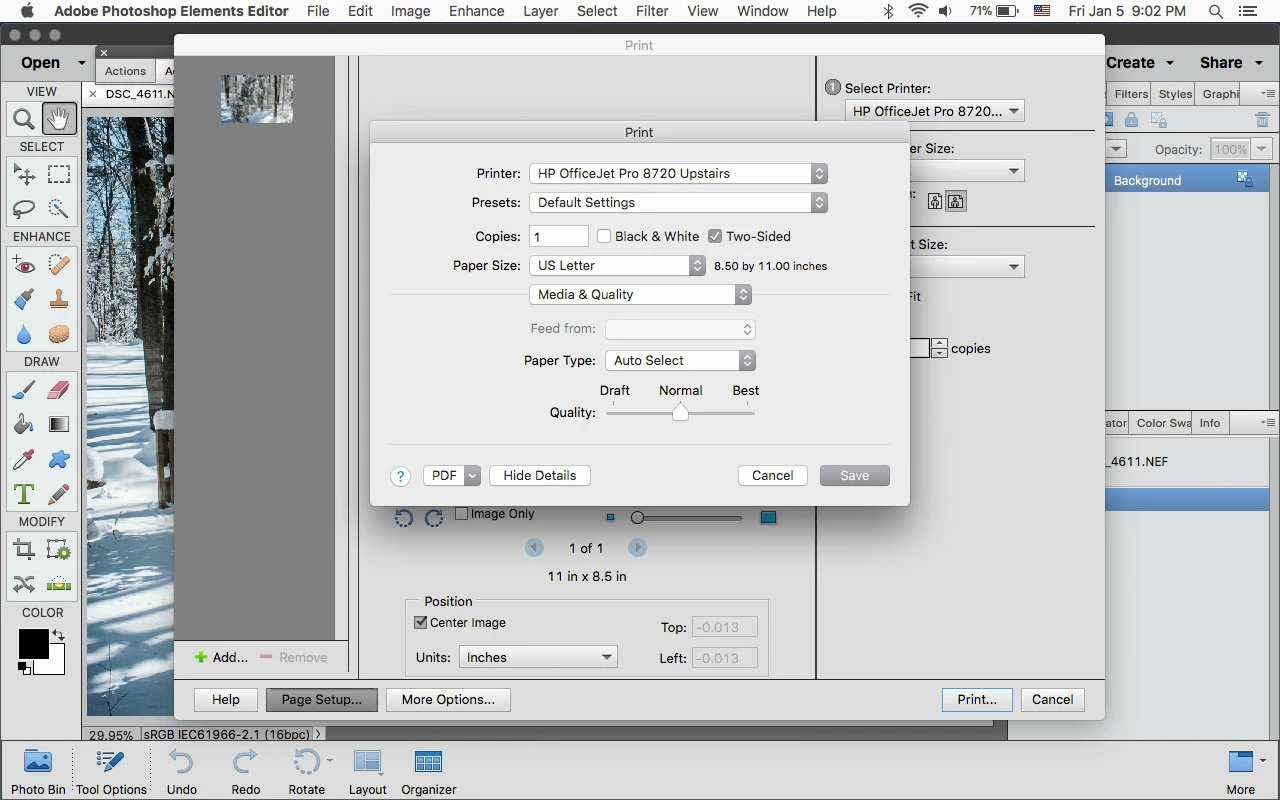Select the Gradient tool
Image resolution: width=1280 pixels, height=800 pixels.
59,425
